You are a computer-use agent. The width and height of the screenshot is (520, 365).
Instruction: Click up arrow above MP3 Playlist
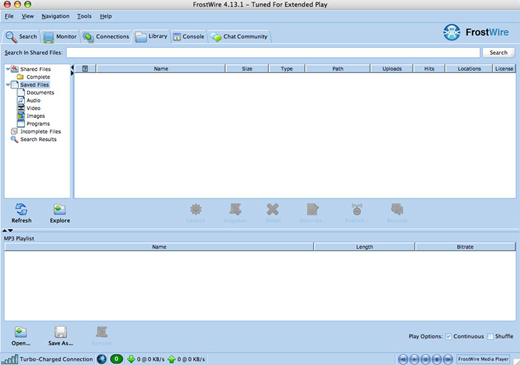tap(5, 230)
